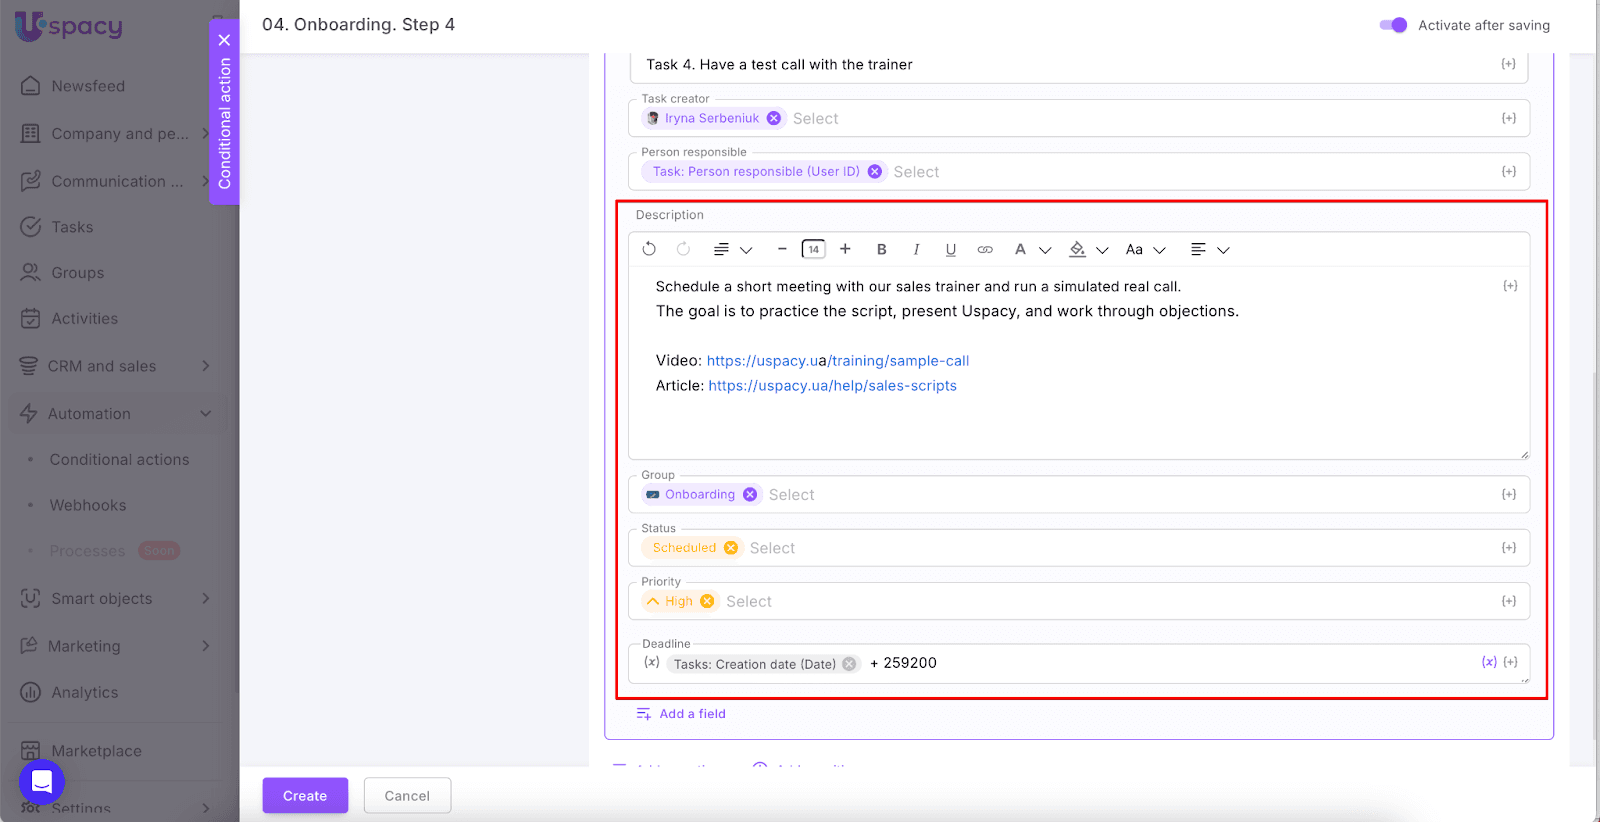1600x822 pixels.
Task: Toggle the Activate after saving switch
Action: pyautogui.click(x=1393, y=25)
